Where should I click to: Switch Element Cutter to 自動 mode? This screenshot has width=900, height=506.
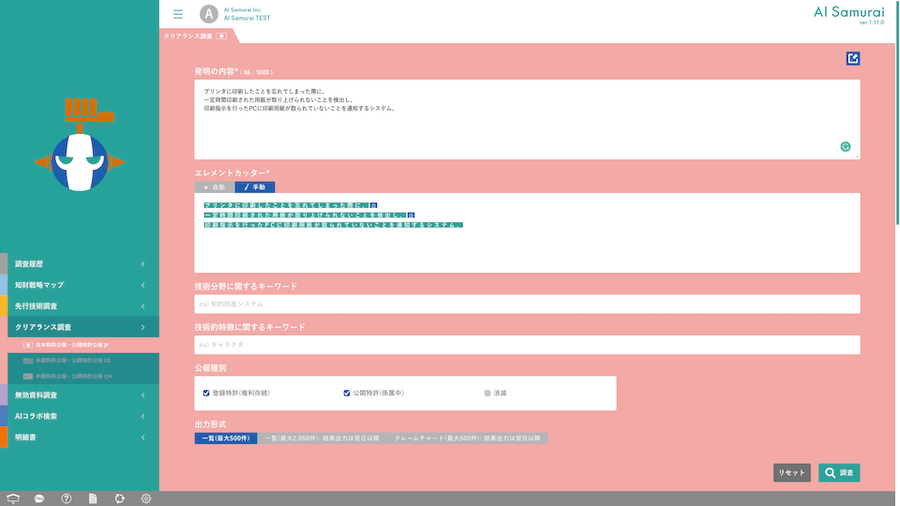[214, 187]
